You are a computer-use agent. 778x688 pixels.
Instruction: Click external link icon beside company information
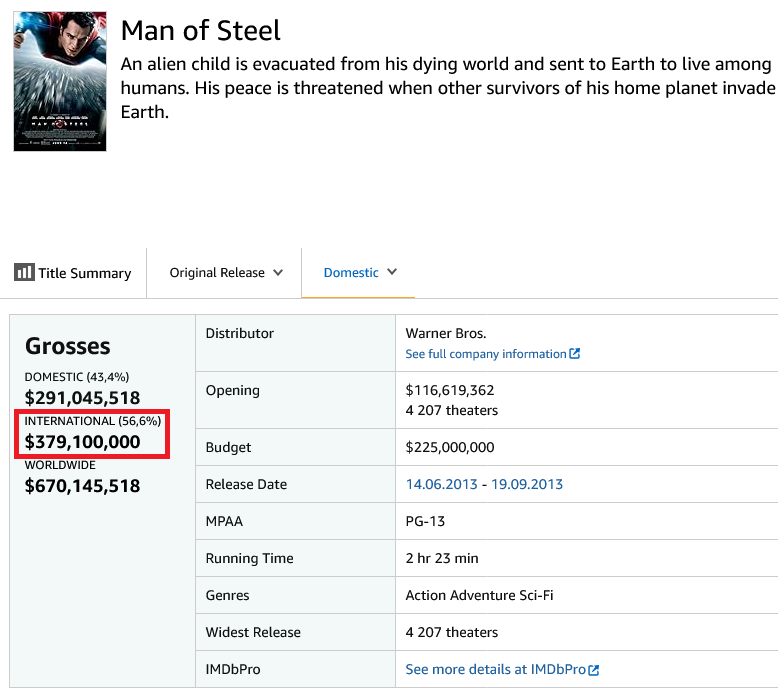(x=575, y=354)
